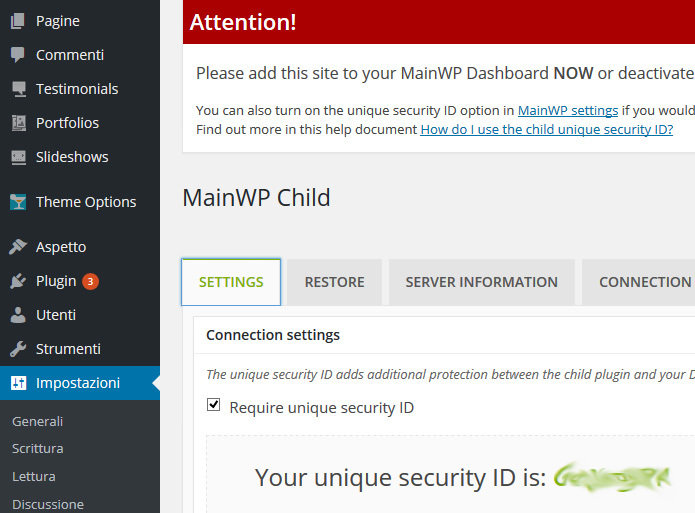
Task: Click the Portfolios sidebar icon
Action: pos(19,123)
